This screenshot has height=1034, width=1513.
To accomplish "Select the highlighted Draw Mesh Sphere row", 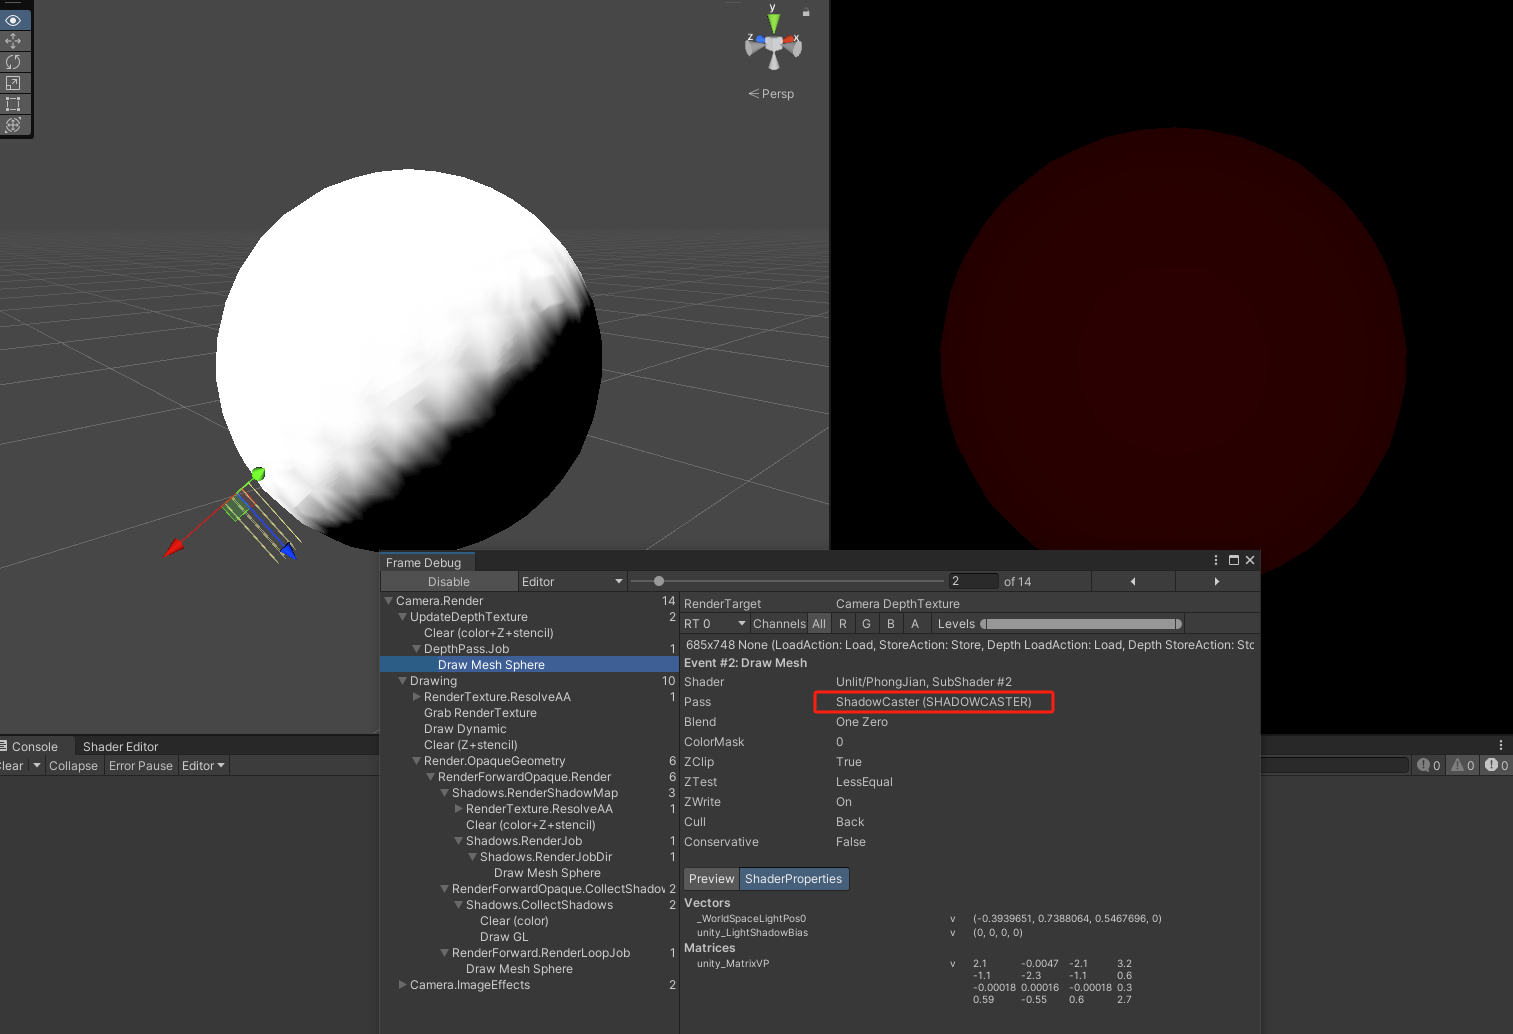I will tap(529, 665).
